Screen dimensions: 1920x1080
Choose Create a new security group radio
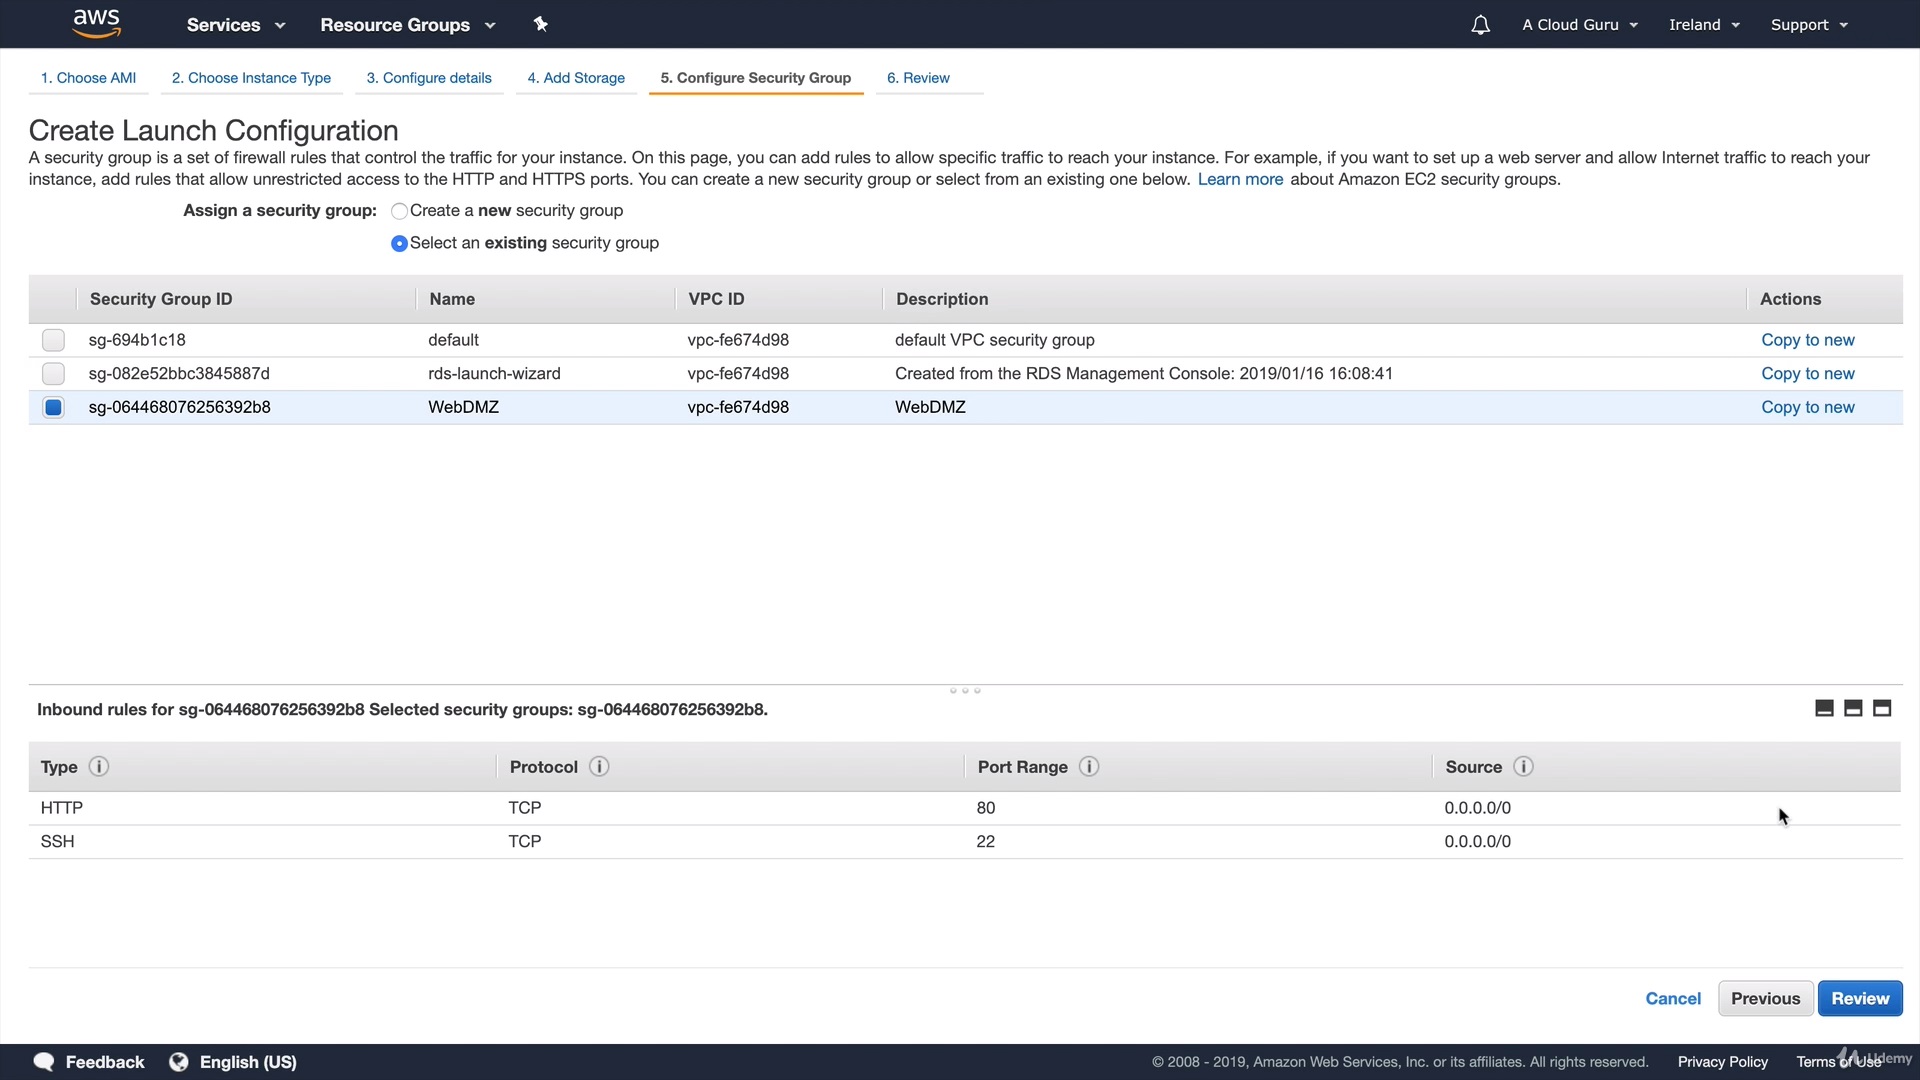(x=399, y=211)
